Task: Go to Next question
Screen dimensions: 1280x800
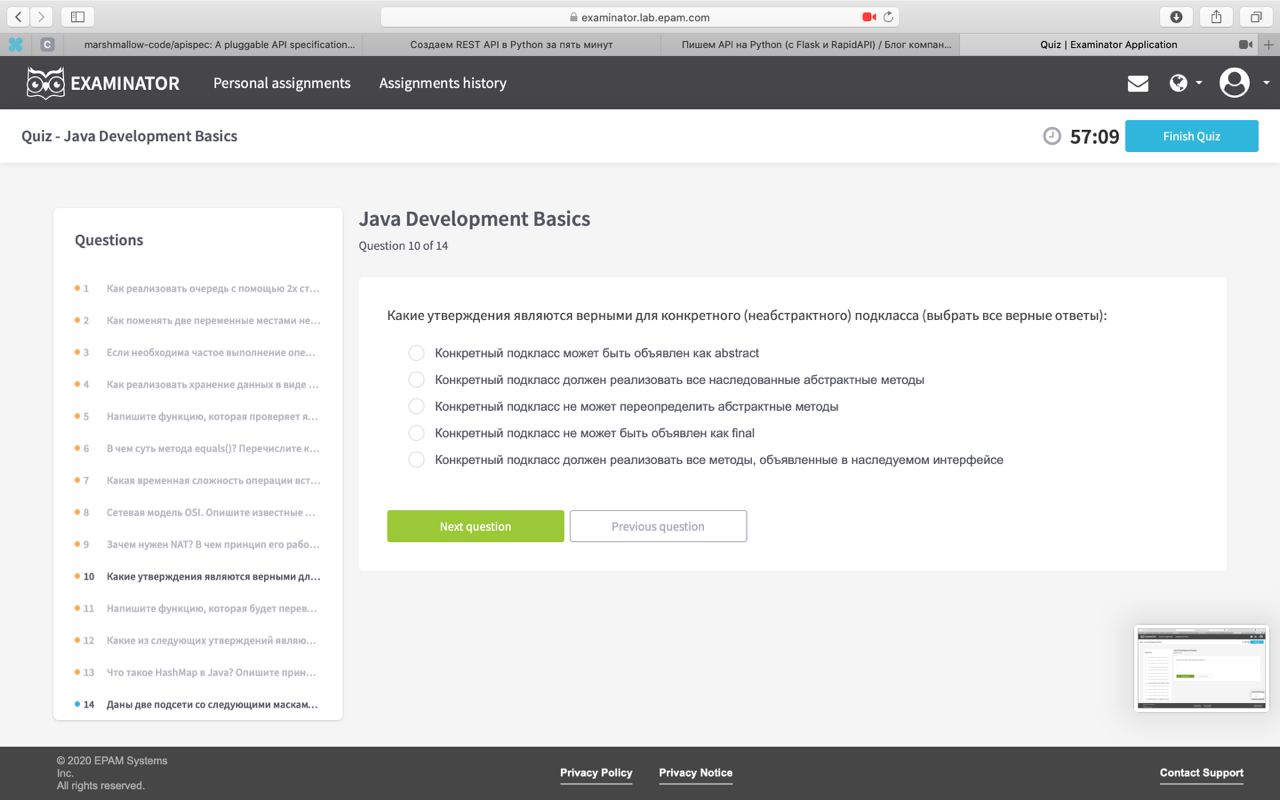Action: (x=475, y=526)
